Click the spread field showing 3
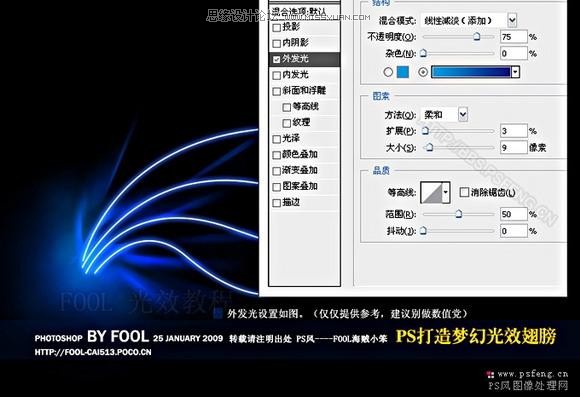The width and height of the screenshot is (580, 397). pos(513,131)
